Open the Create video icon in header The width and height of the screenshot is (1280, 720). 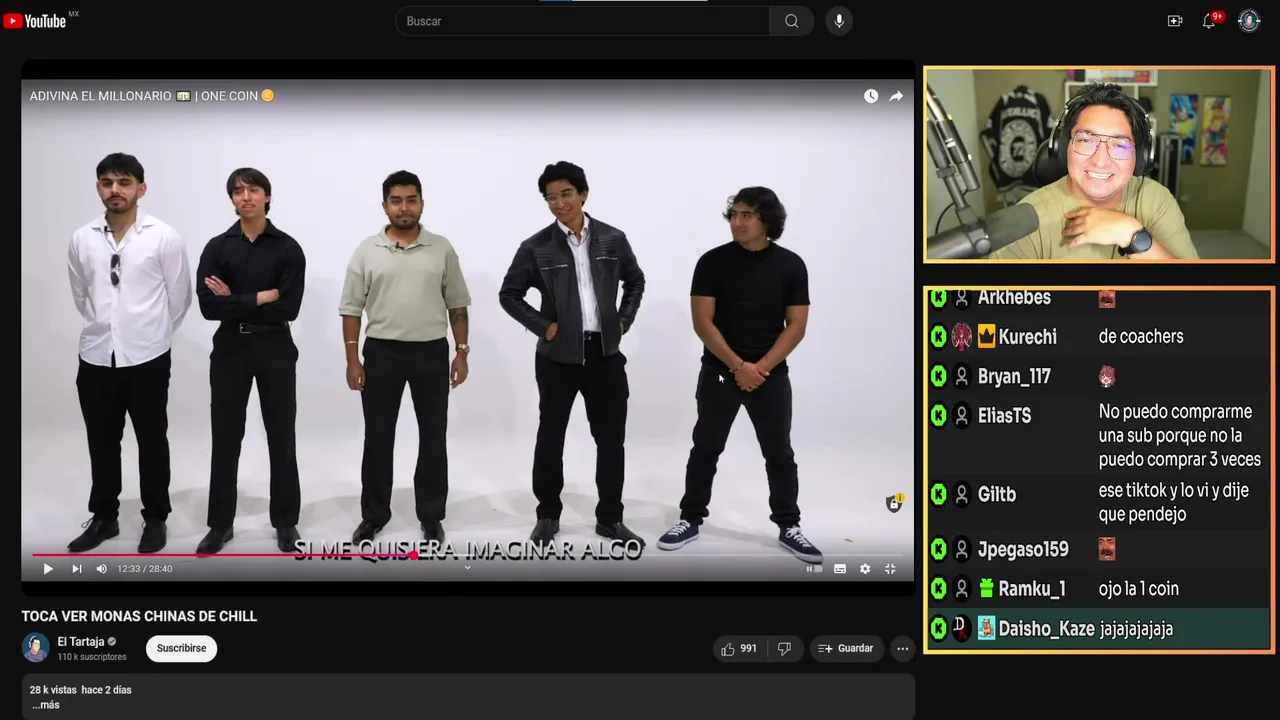[x=1175, y=21]
